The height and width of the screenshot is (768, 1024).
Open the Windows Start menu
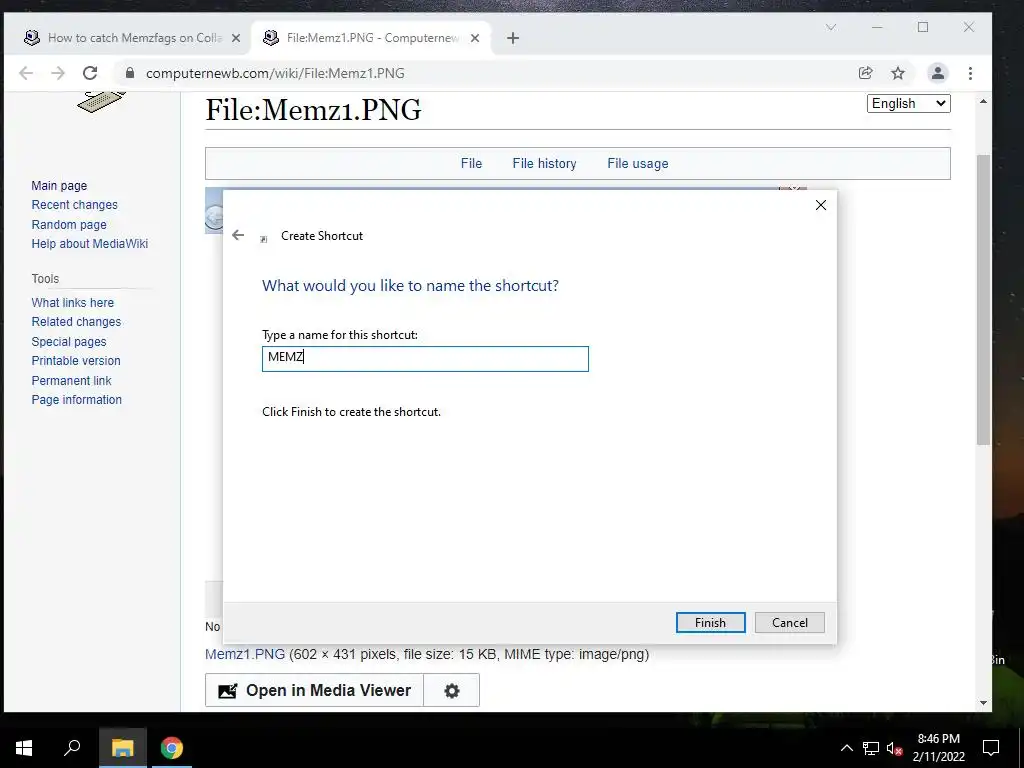click(x=24, y=748)
